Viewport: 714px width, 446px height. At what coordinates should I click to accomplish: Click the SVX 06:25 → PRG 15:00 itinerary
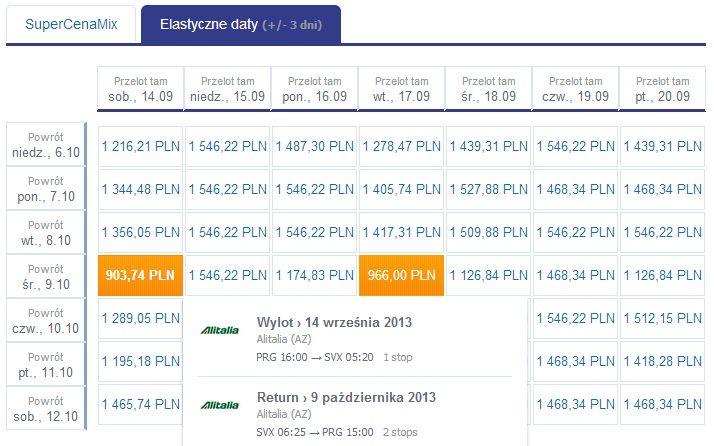(x=315, y=432)
